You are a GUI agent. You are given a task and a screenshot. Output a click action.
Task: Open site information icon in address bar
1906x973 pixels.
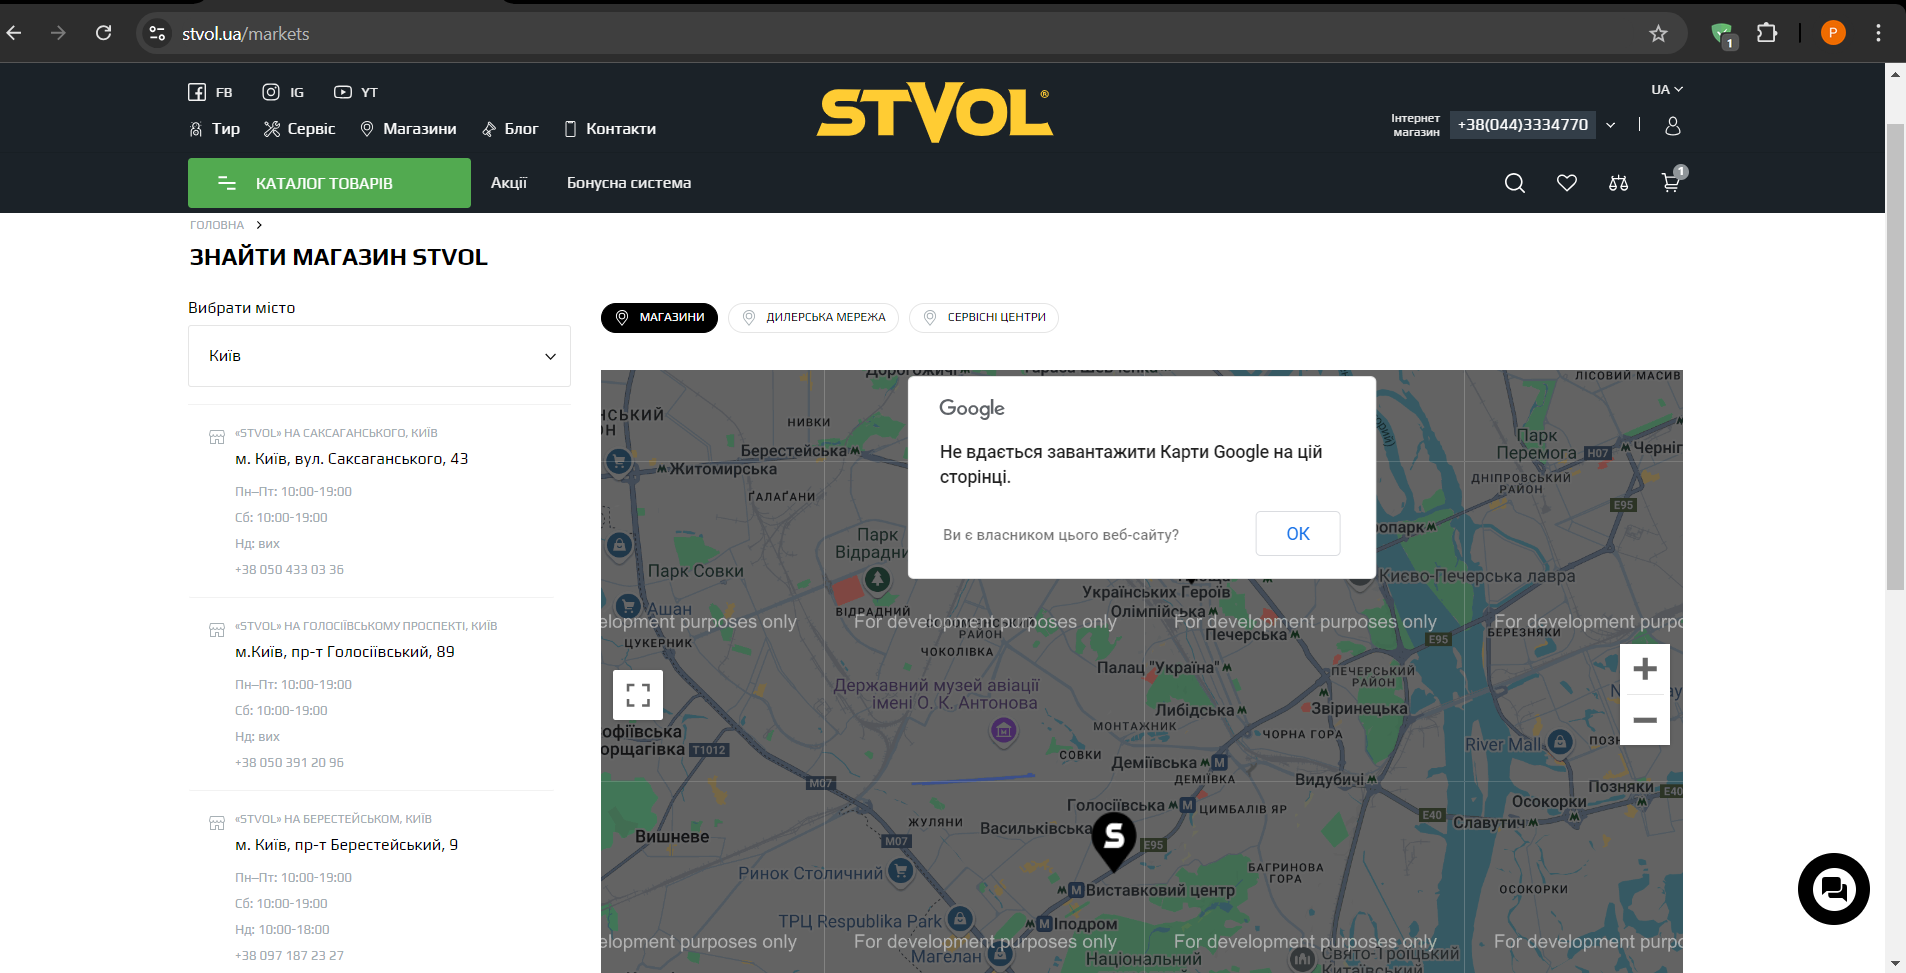tap(157, 33)
